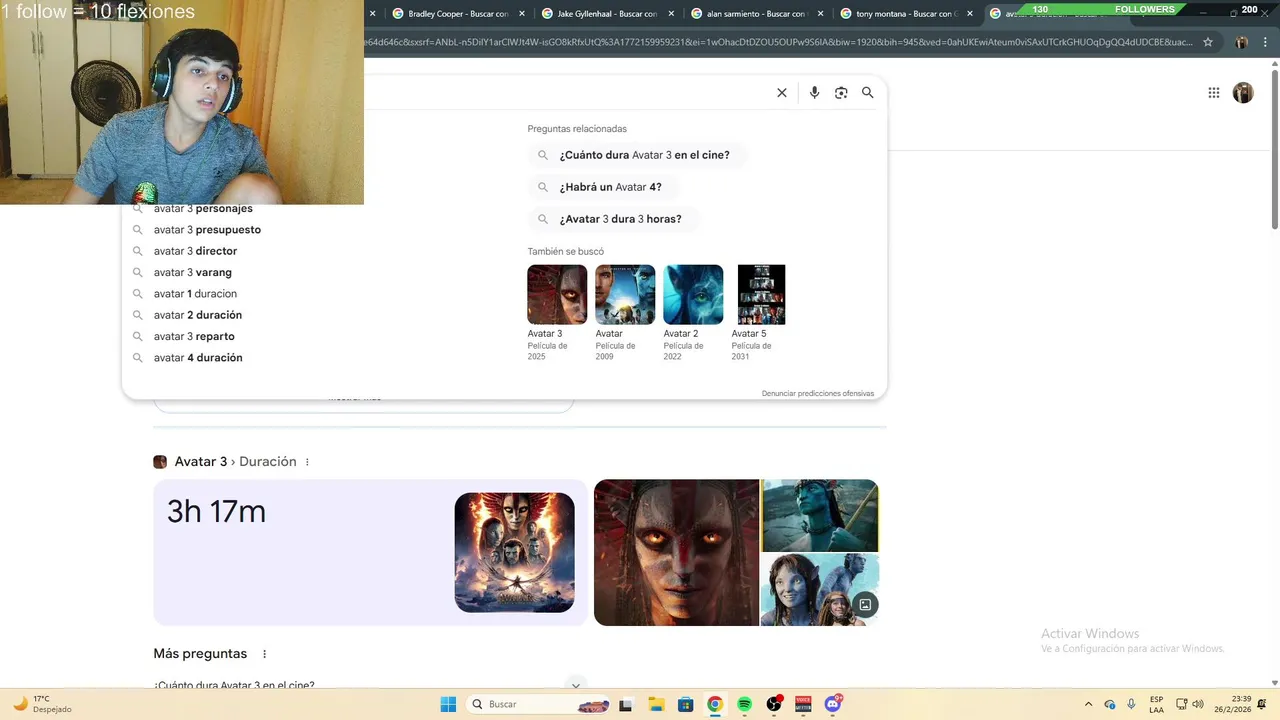Open the Avatar 3 poster in duration card
The image size is (1280, 720).
[514, 552]
